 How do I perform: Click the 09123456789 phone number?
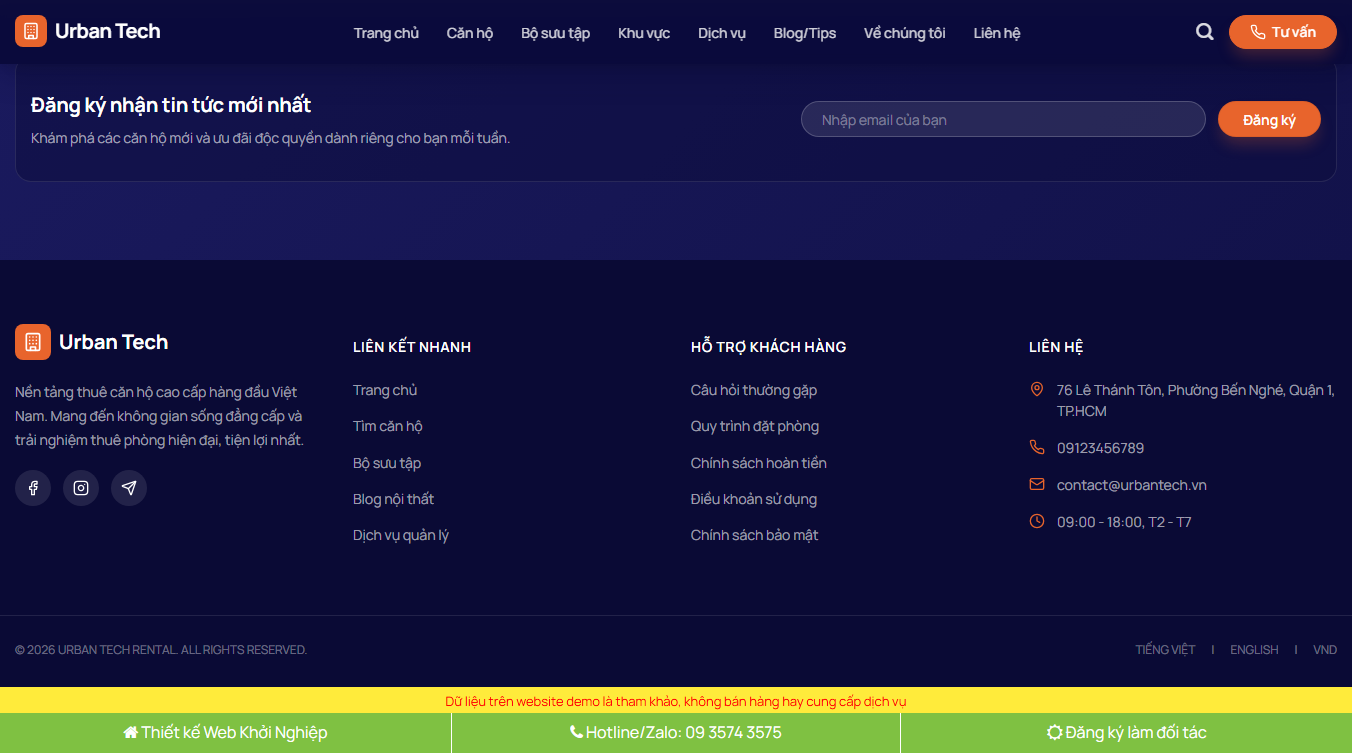[x=1100, y=448]
